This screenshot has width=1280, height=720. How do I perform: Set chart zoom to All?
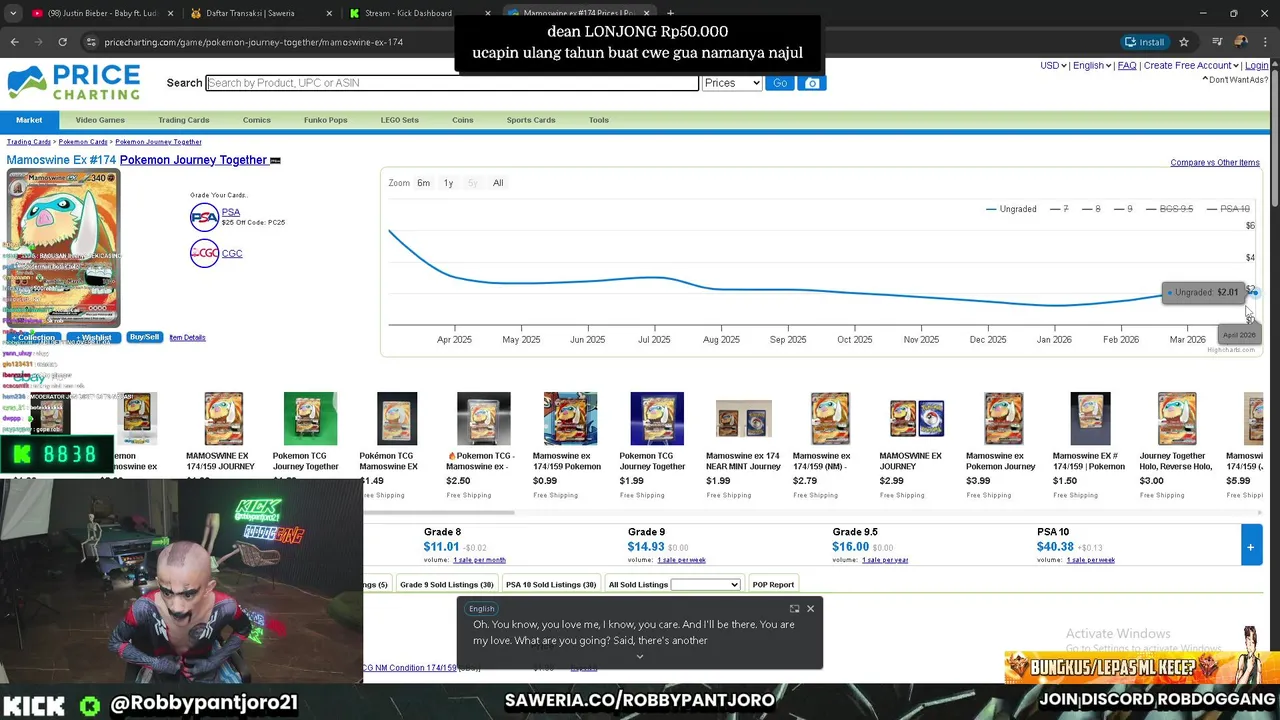click(498, 183)
